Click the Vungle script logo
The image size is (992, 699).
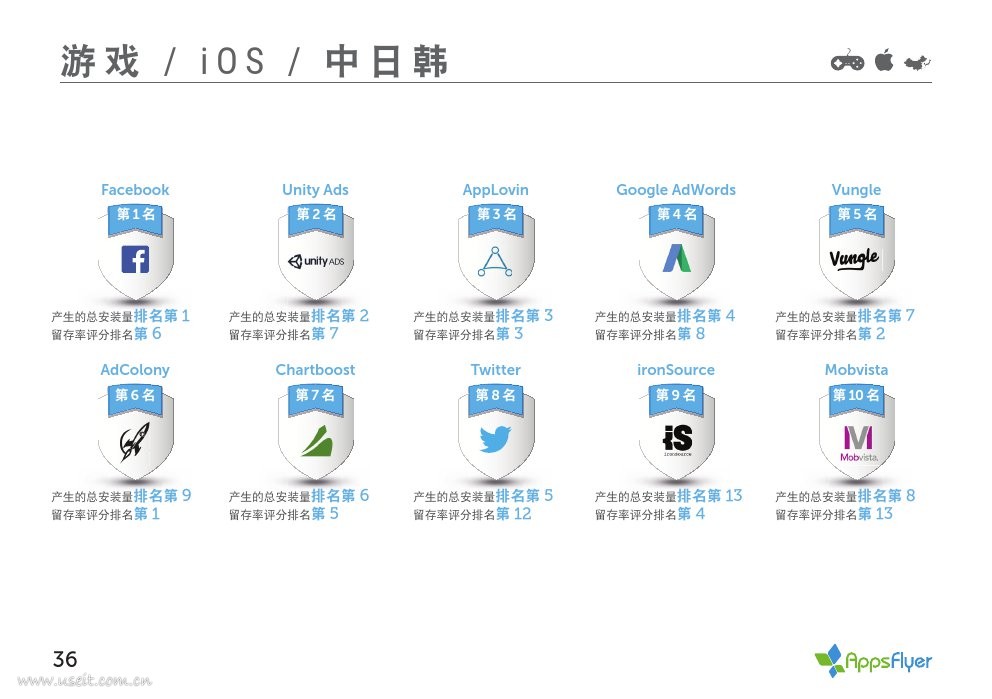click(x=854, y=258)
